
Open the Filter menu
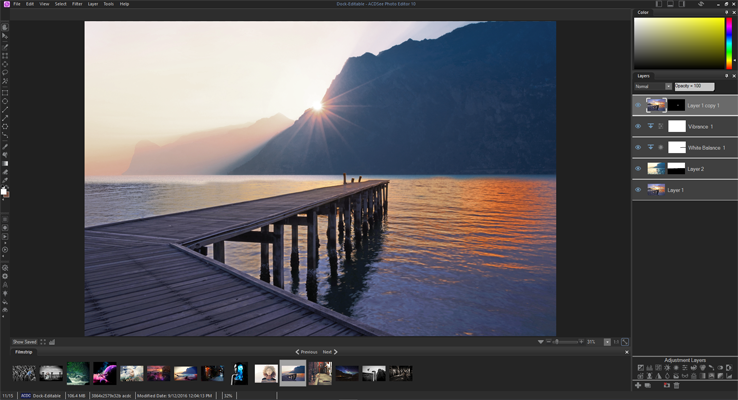pyautogui.click(x=77, y=4)
